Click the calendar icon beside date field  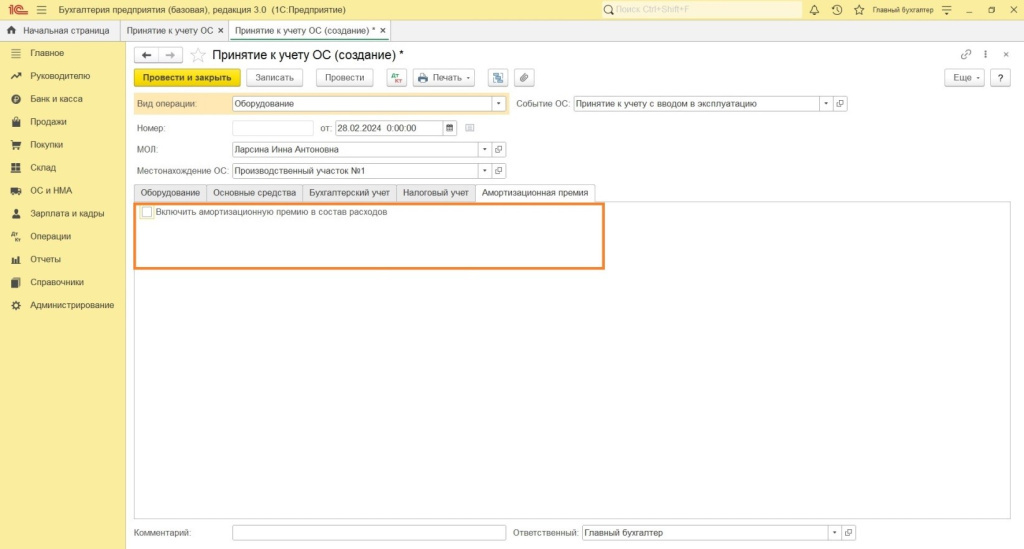click(x=450, y=128)
